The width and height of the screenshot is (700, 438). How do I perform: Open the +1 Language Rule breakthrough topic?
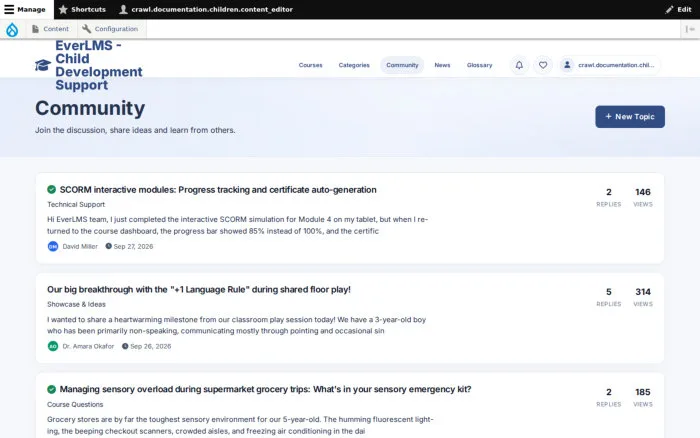click(x=199, y=290)
